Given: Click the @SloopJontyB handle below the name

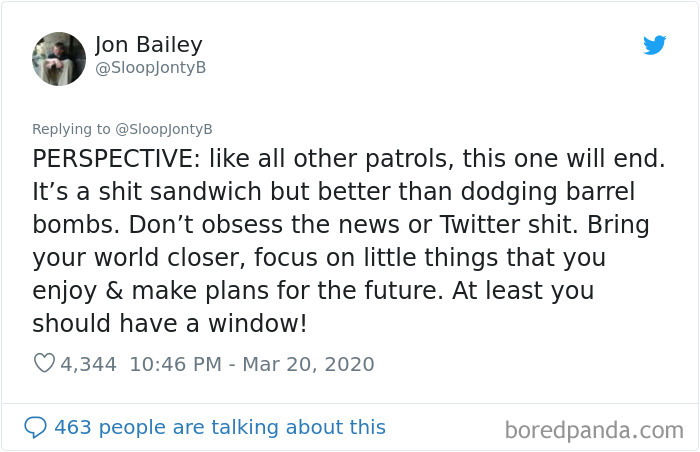Looking at the screenshot, I should click(150, 67).
